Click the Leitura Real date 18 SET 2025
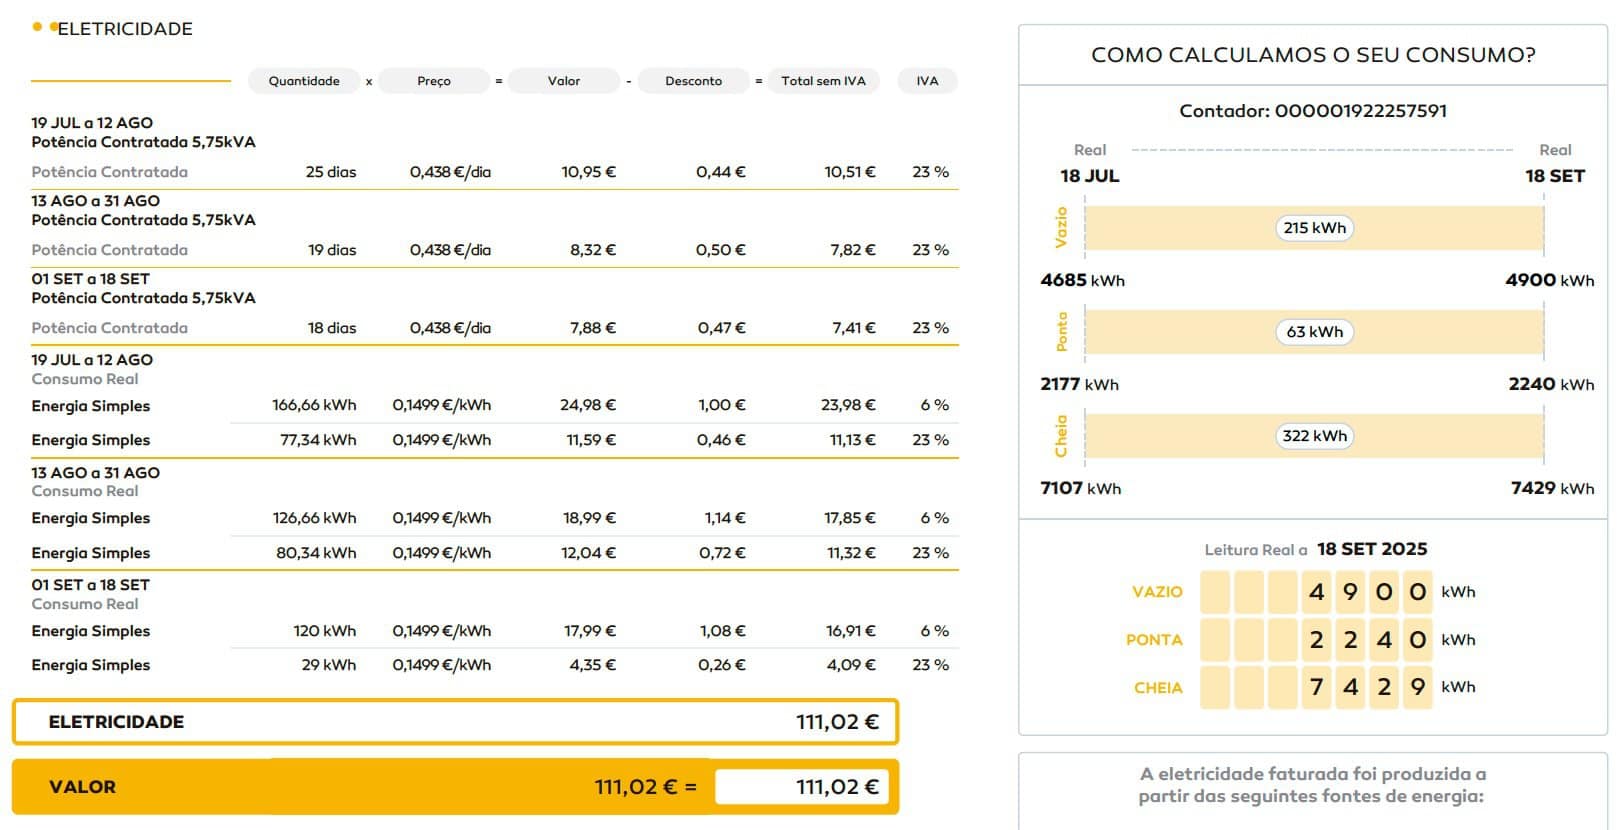 tap(1371, 549)
